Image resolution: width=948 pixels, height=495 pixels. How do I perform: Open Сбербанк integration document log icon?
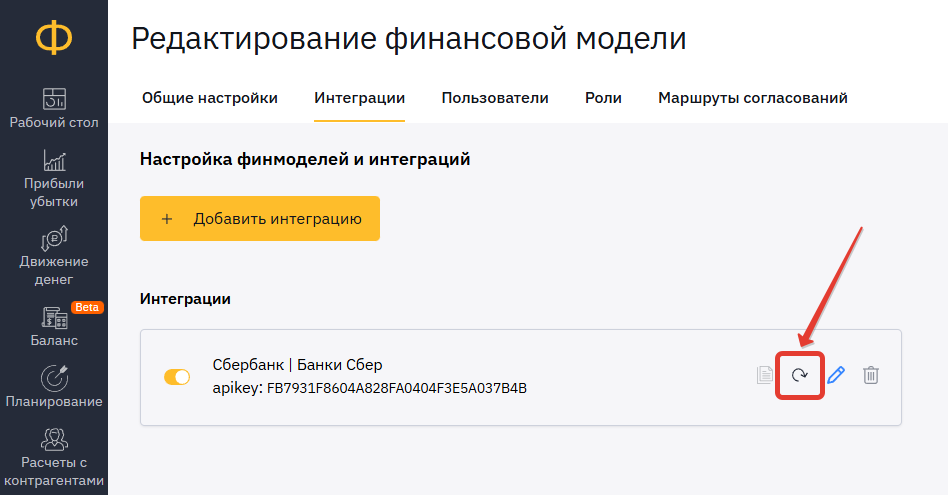coord(765,375)
